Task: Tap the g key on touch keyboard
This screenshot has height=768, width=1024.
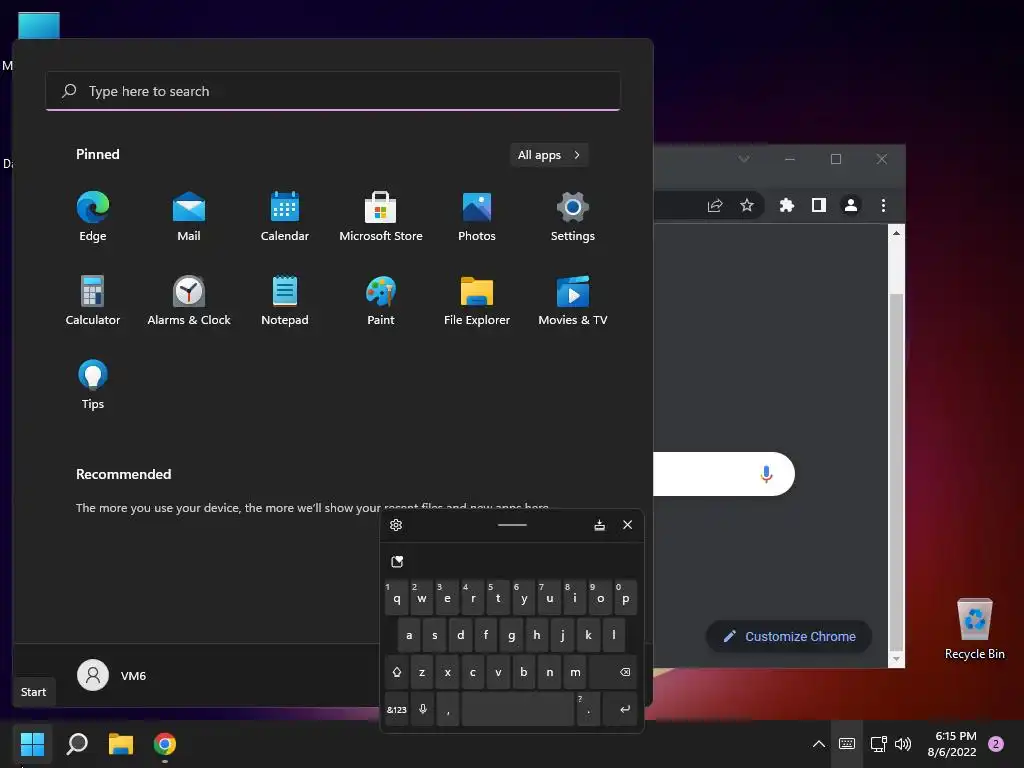Action: click(x=511, y=635)
